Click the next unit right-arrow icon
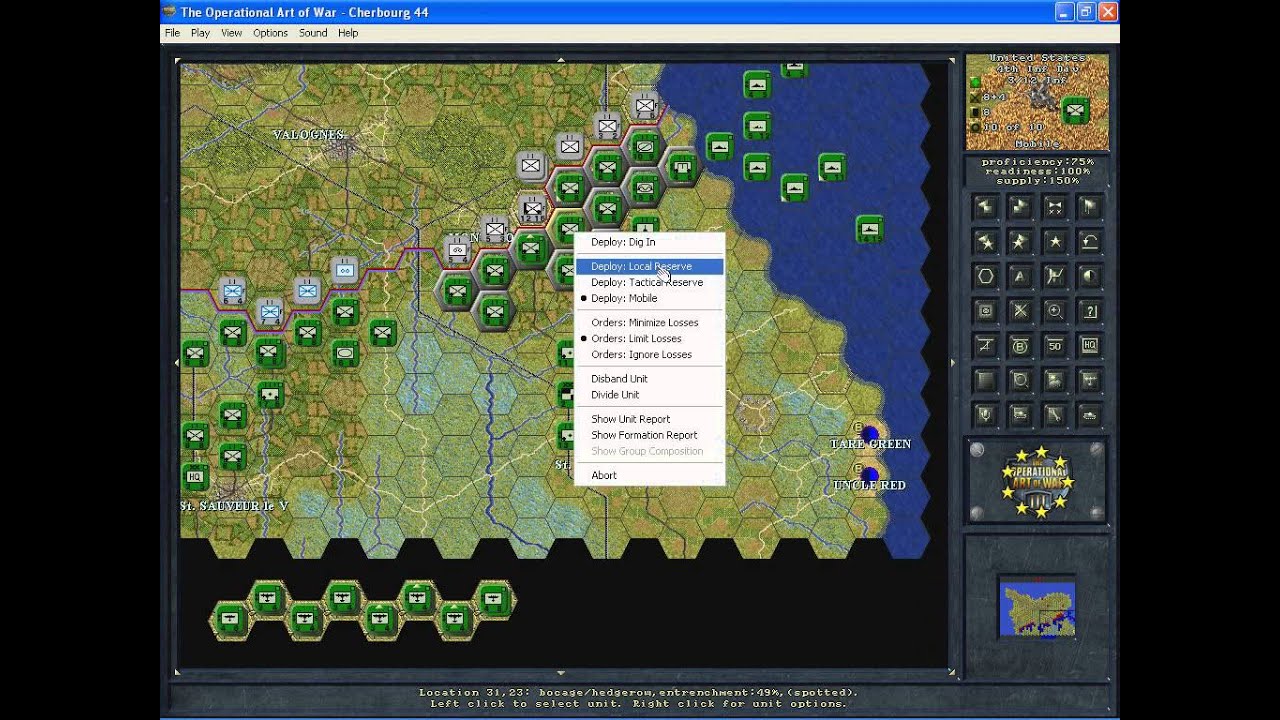 coord(1020,206)
